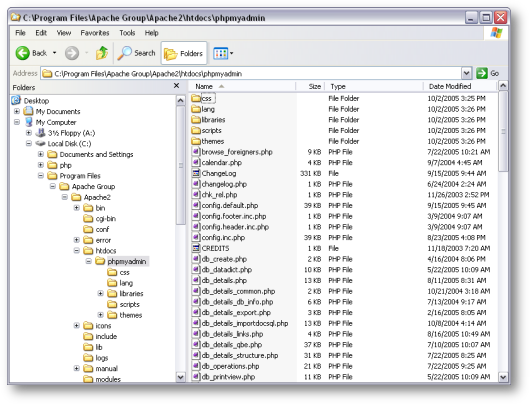530x404 pixels.
Task: Close the Folders pane with X
Action: (176, 86)
